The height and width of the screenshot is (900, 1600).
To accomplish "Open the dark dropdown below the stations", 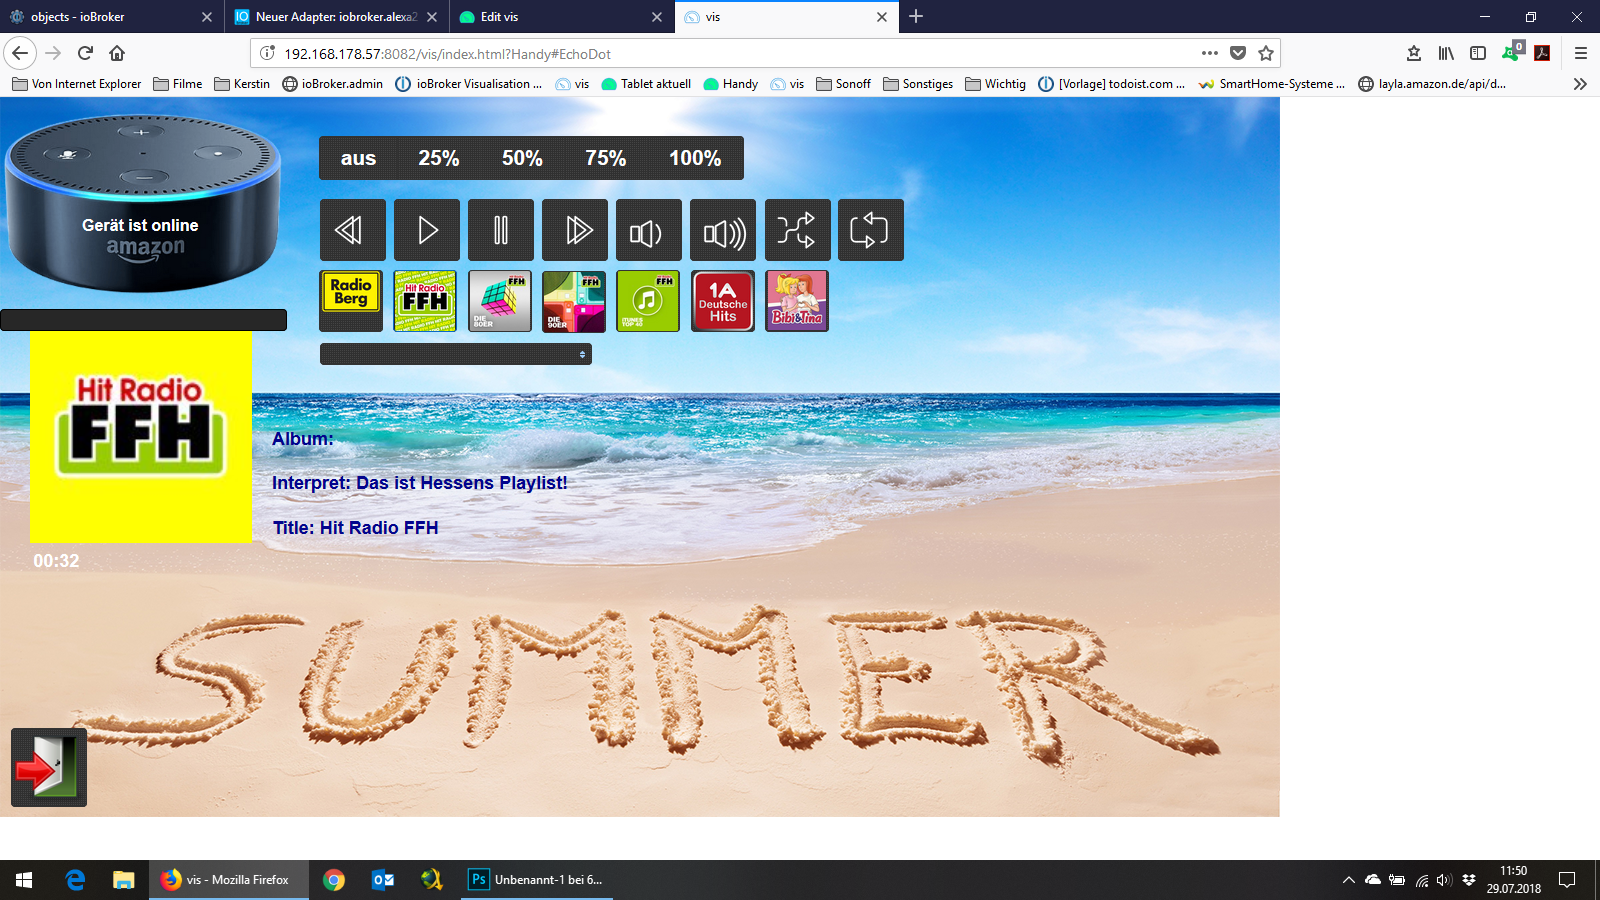I will click(x=456, y=354).
